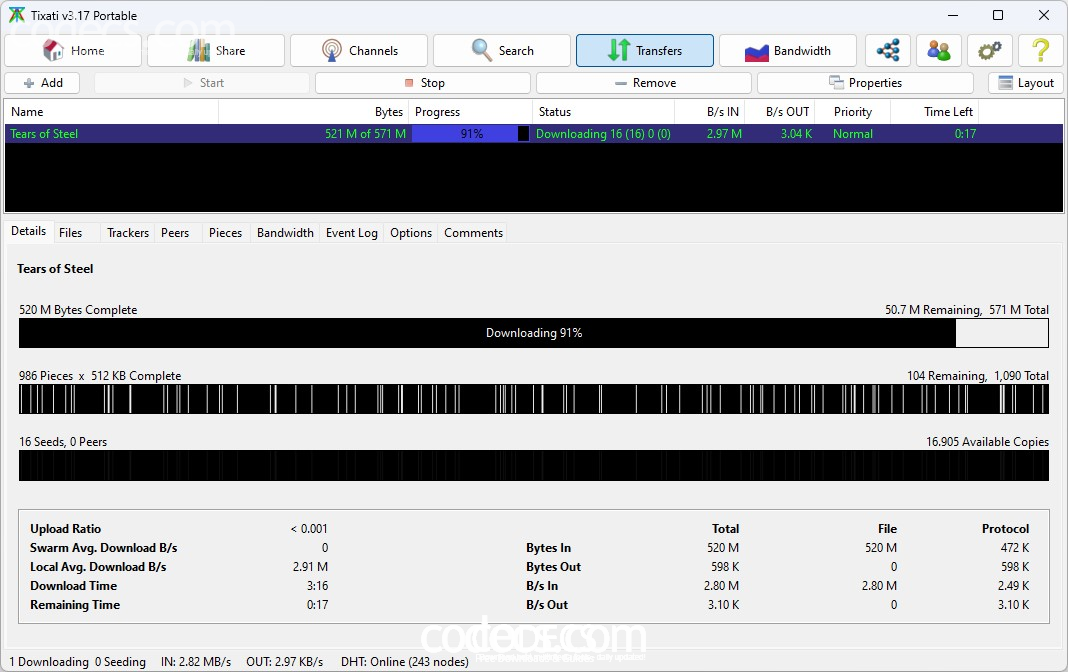Maximize the Tixati window

(998, 15)
